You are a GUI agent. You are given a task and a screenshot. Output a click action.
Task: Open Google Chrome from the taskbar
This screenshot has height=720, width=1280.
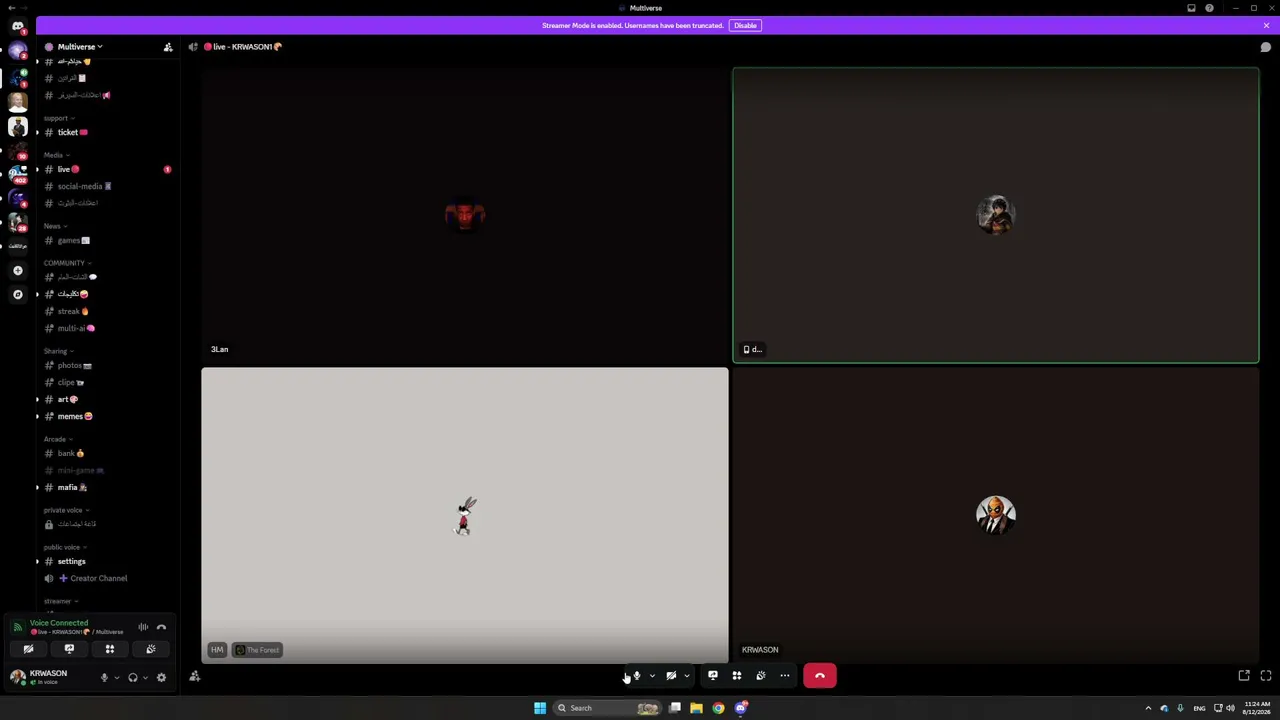718,708
